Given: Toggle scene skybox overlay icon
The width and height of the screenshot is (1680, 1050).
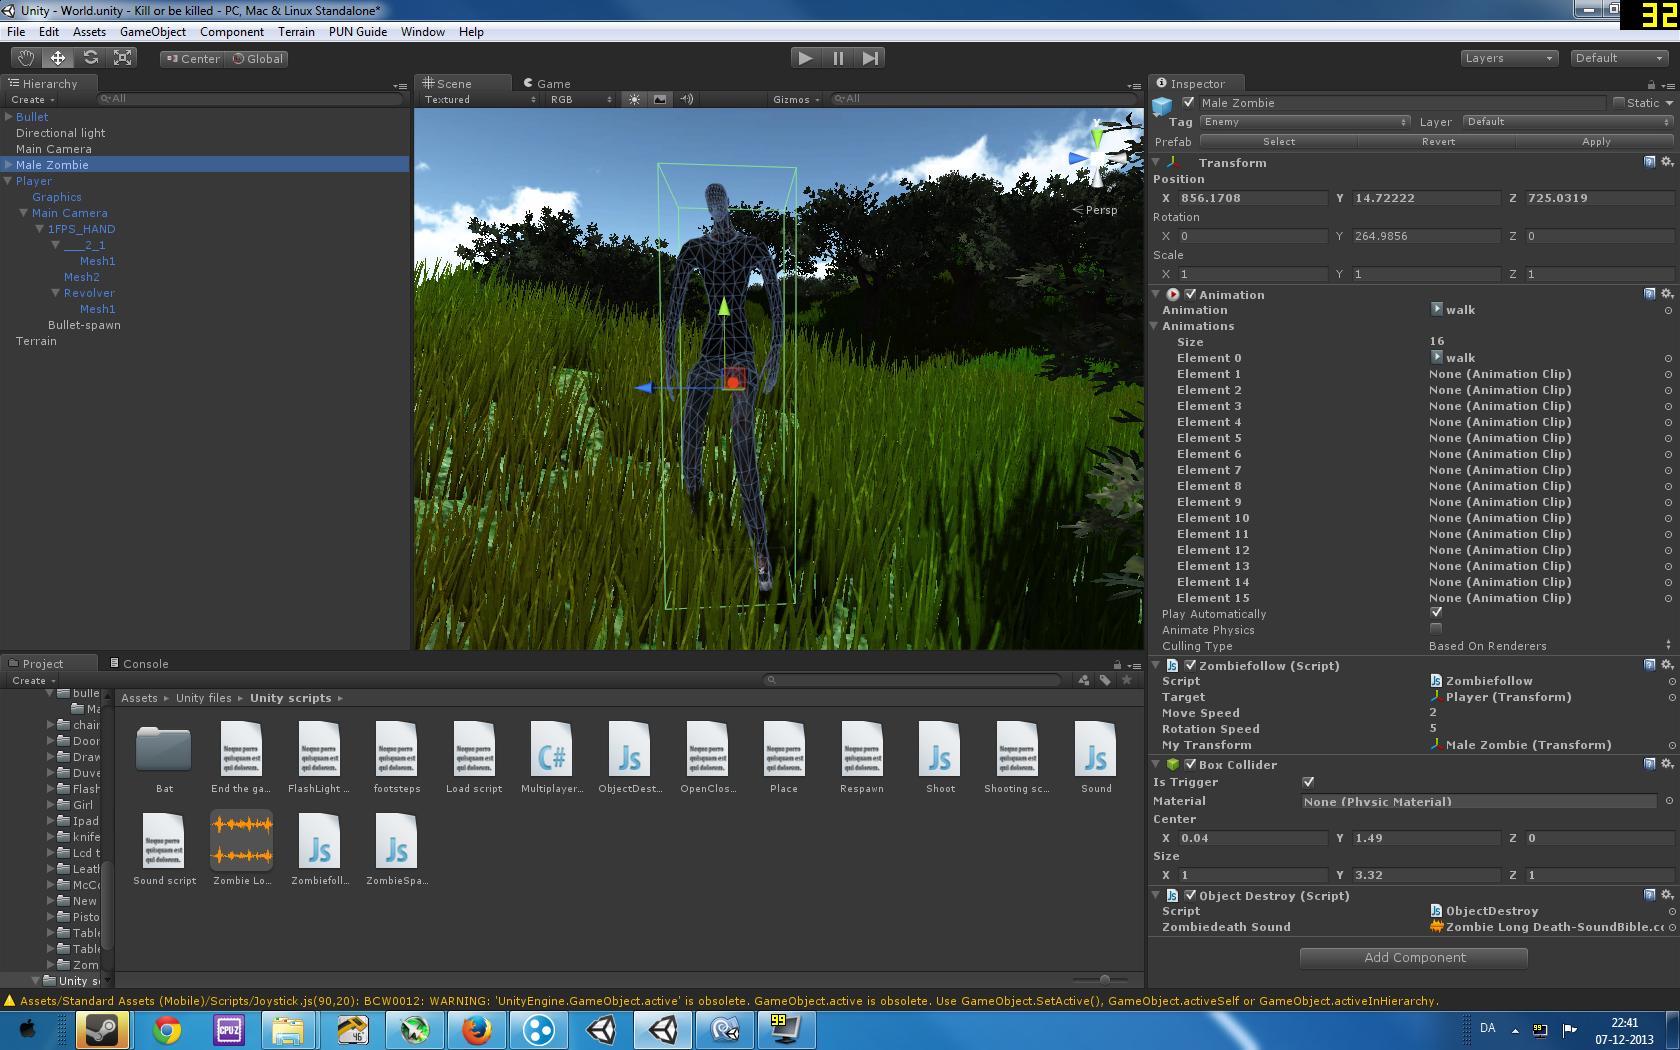Looking at the screenshot, I should (660, 99).
